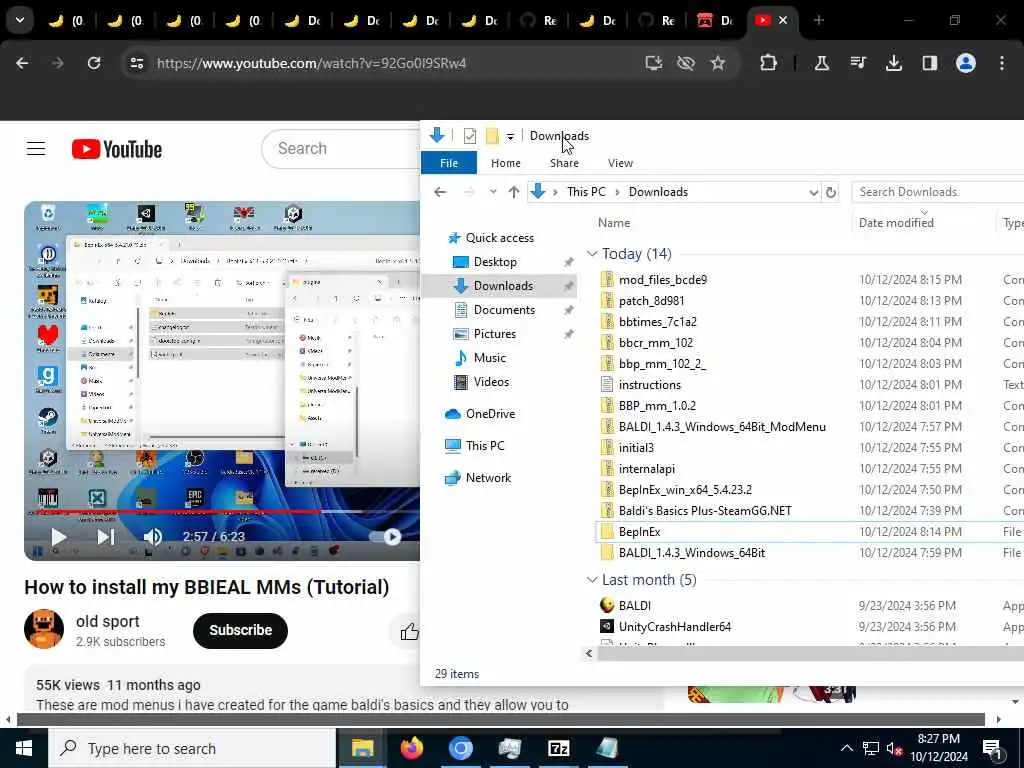Open the browser extensions puzzle icon
Viewport: 1024px width, 768px height.
point(769,63)
